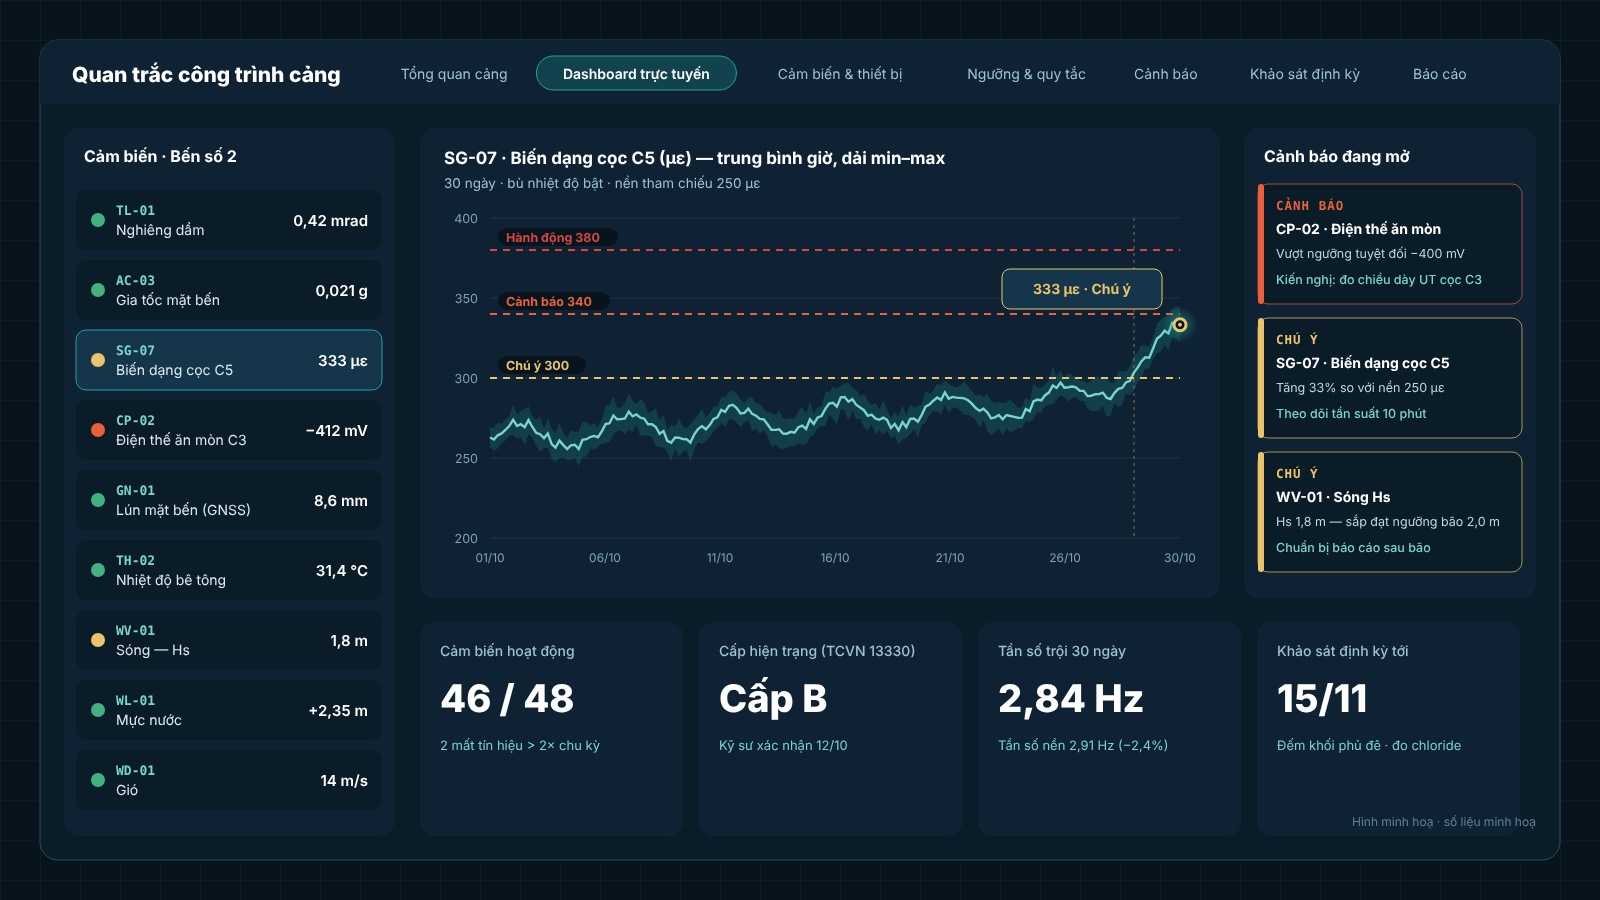Click the value −412 mV
1600x900 pixels.
coord(337,431)
